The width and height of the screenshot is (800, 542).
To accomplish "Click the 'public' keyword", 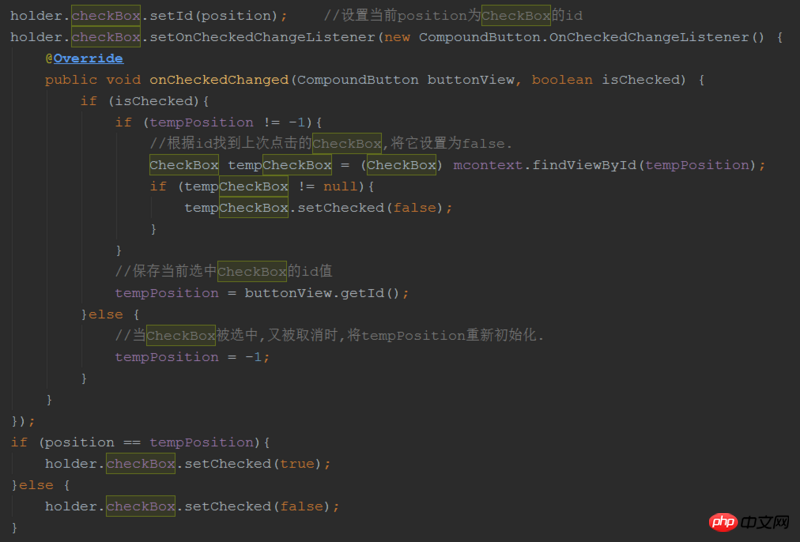I will pyautogui.click(x=71, y=80).
